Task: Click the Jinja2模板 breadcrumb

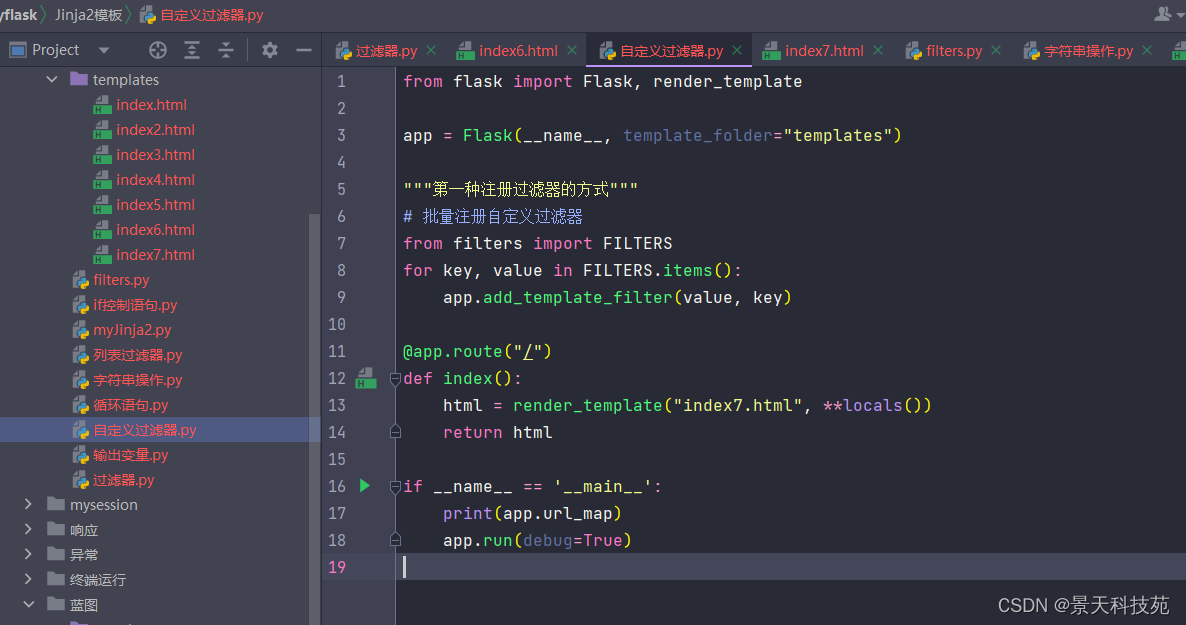Action: coord(88,14)
